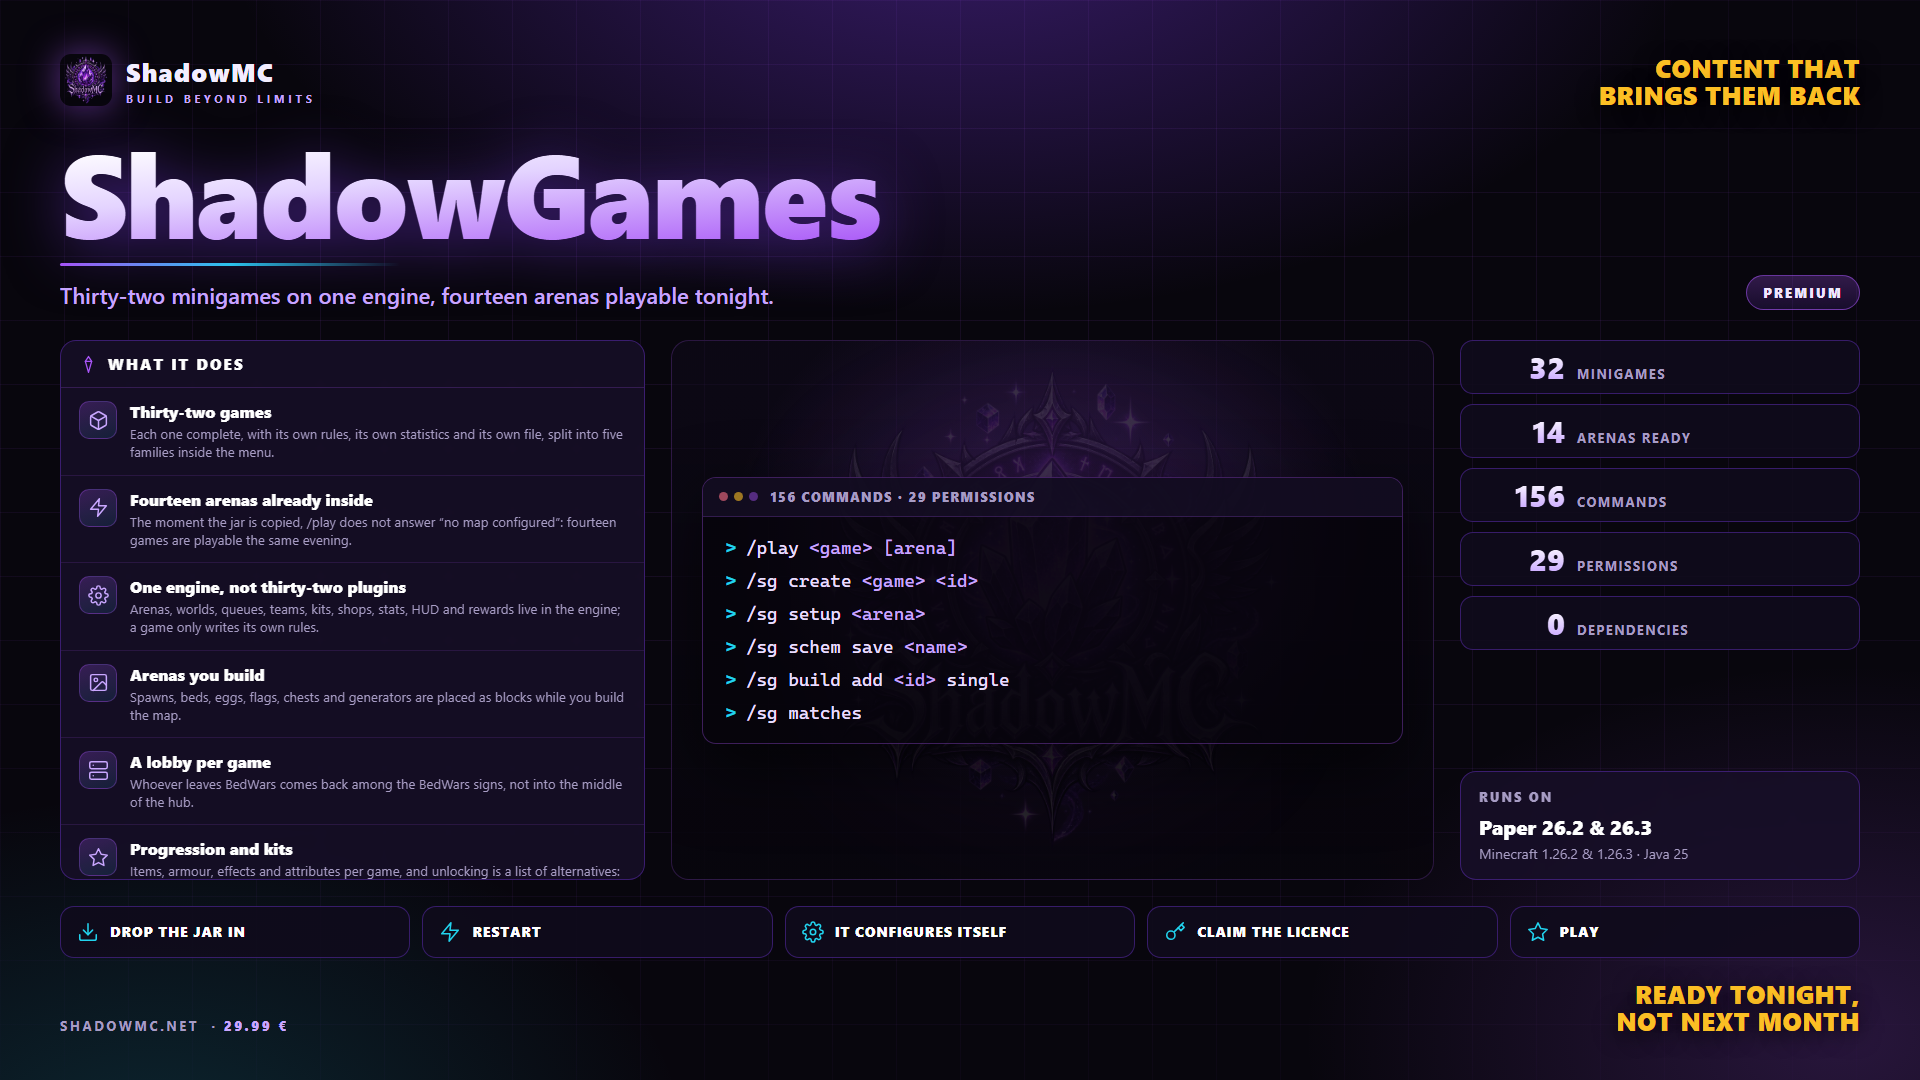Click the /sg schem save <name> command
1920x1080 pixels.
(x=846, y=647)
